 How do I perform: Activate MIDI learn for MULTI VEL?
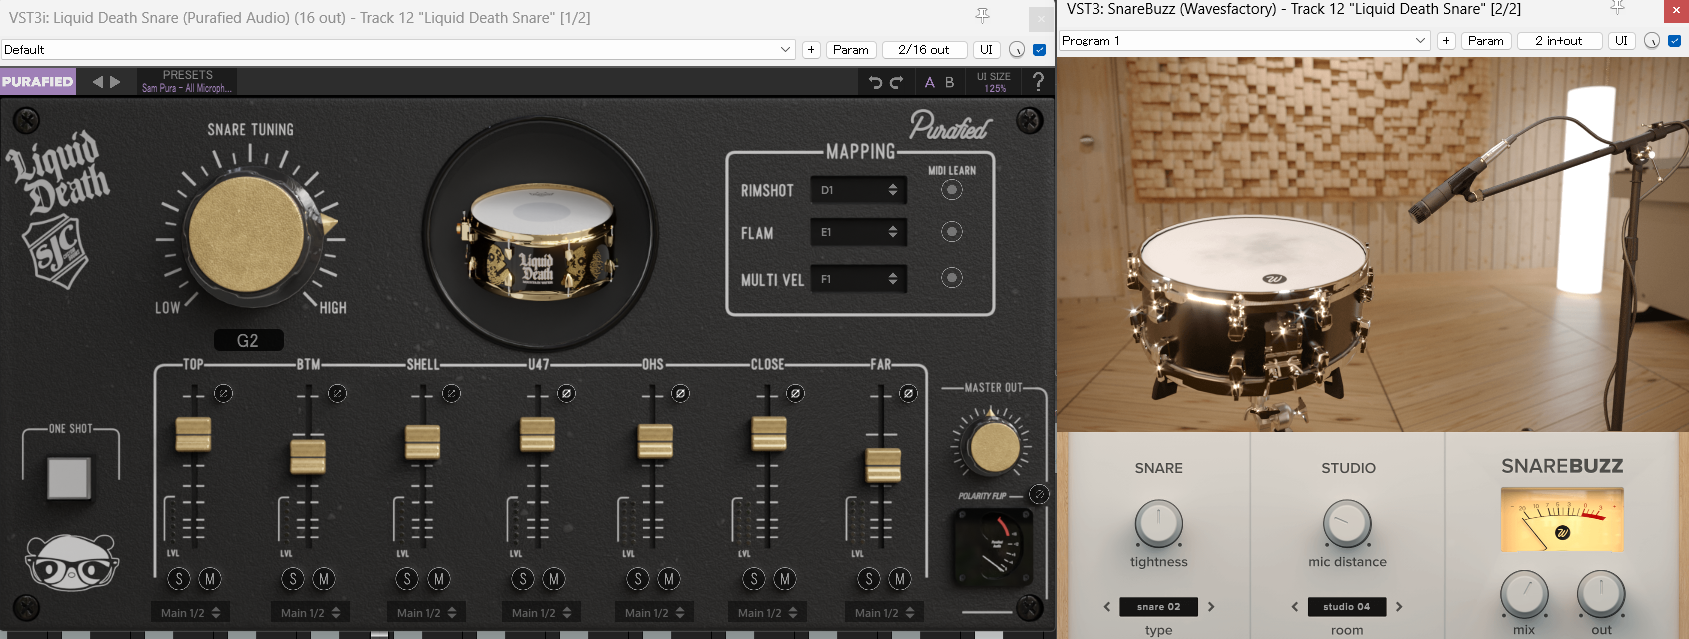point(952,278)
